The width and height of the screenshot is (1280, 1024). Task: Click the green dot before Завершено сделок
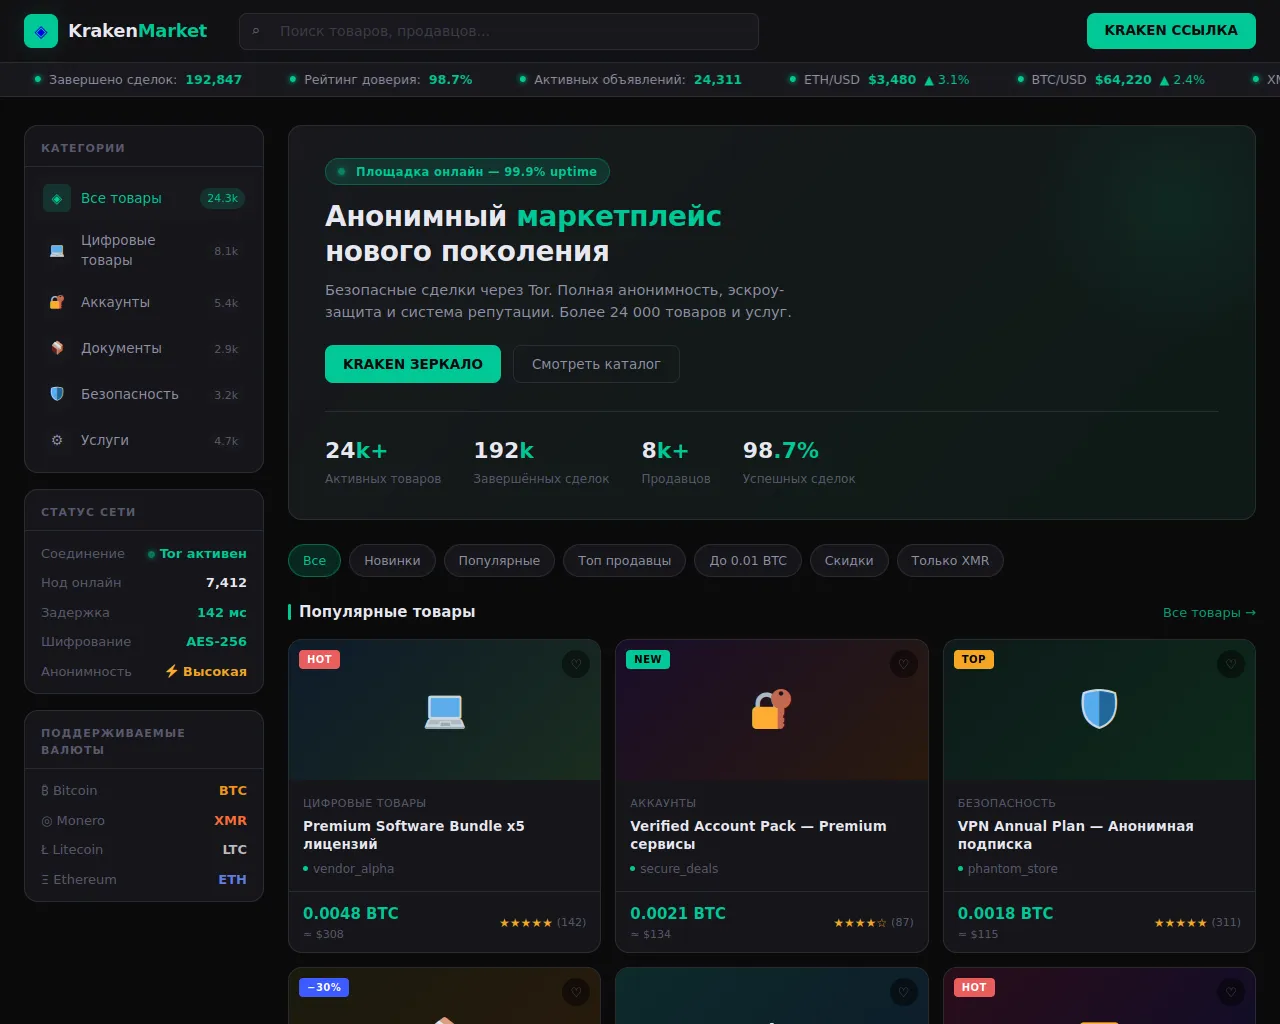tap(38, 79)
